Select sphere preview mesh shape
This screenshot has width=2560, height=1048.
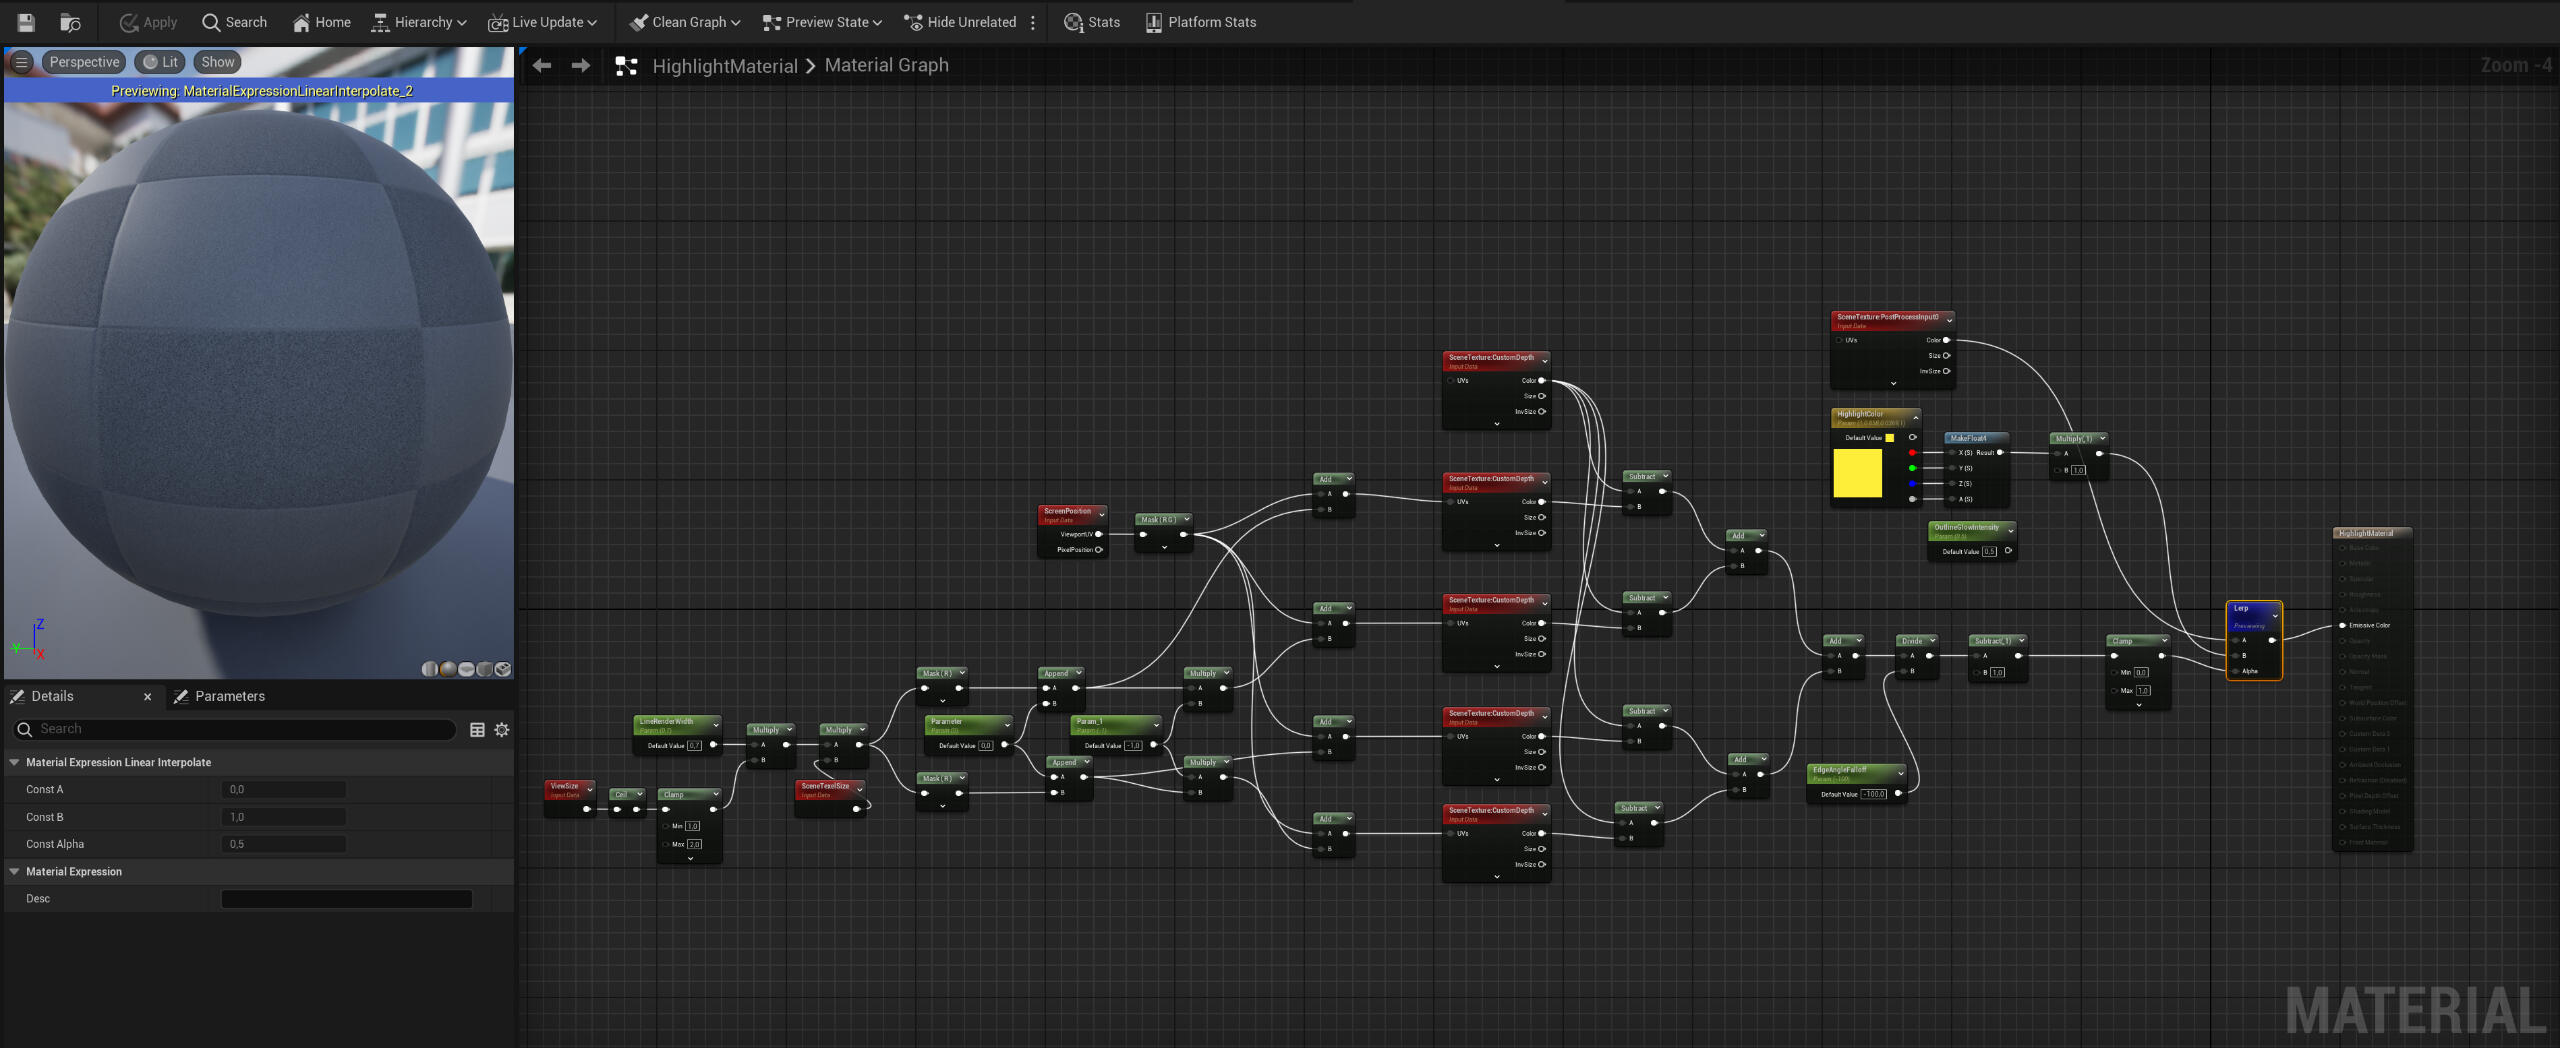(448, 669)
